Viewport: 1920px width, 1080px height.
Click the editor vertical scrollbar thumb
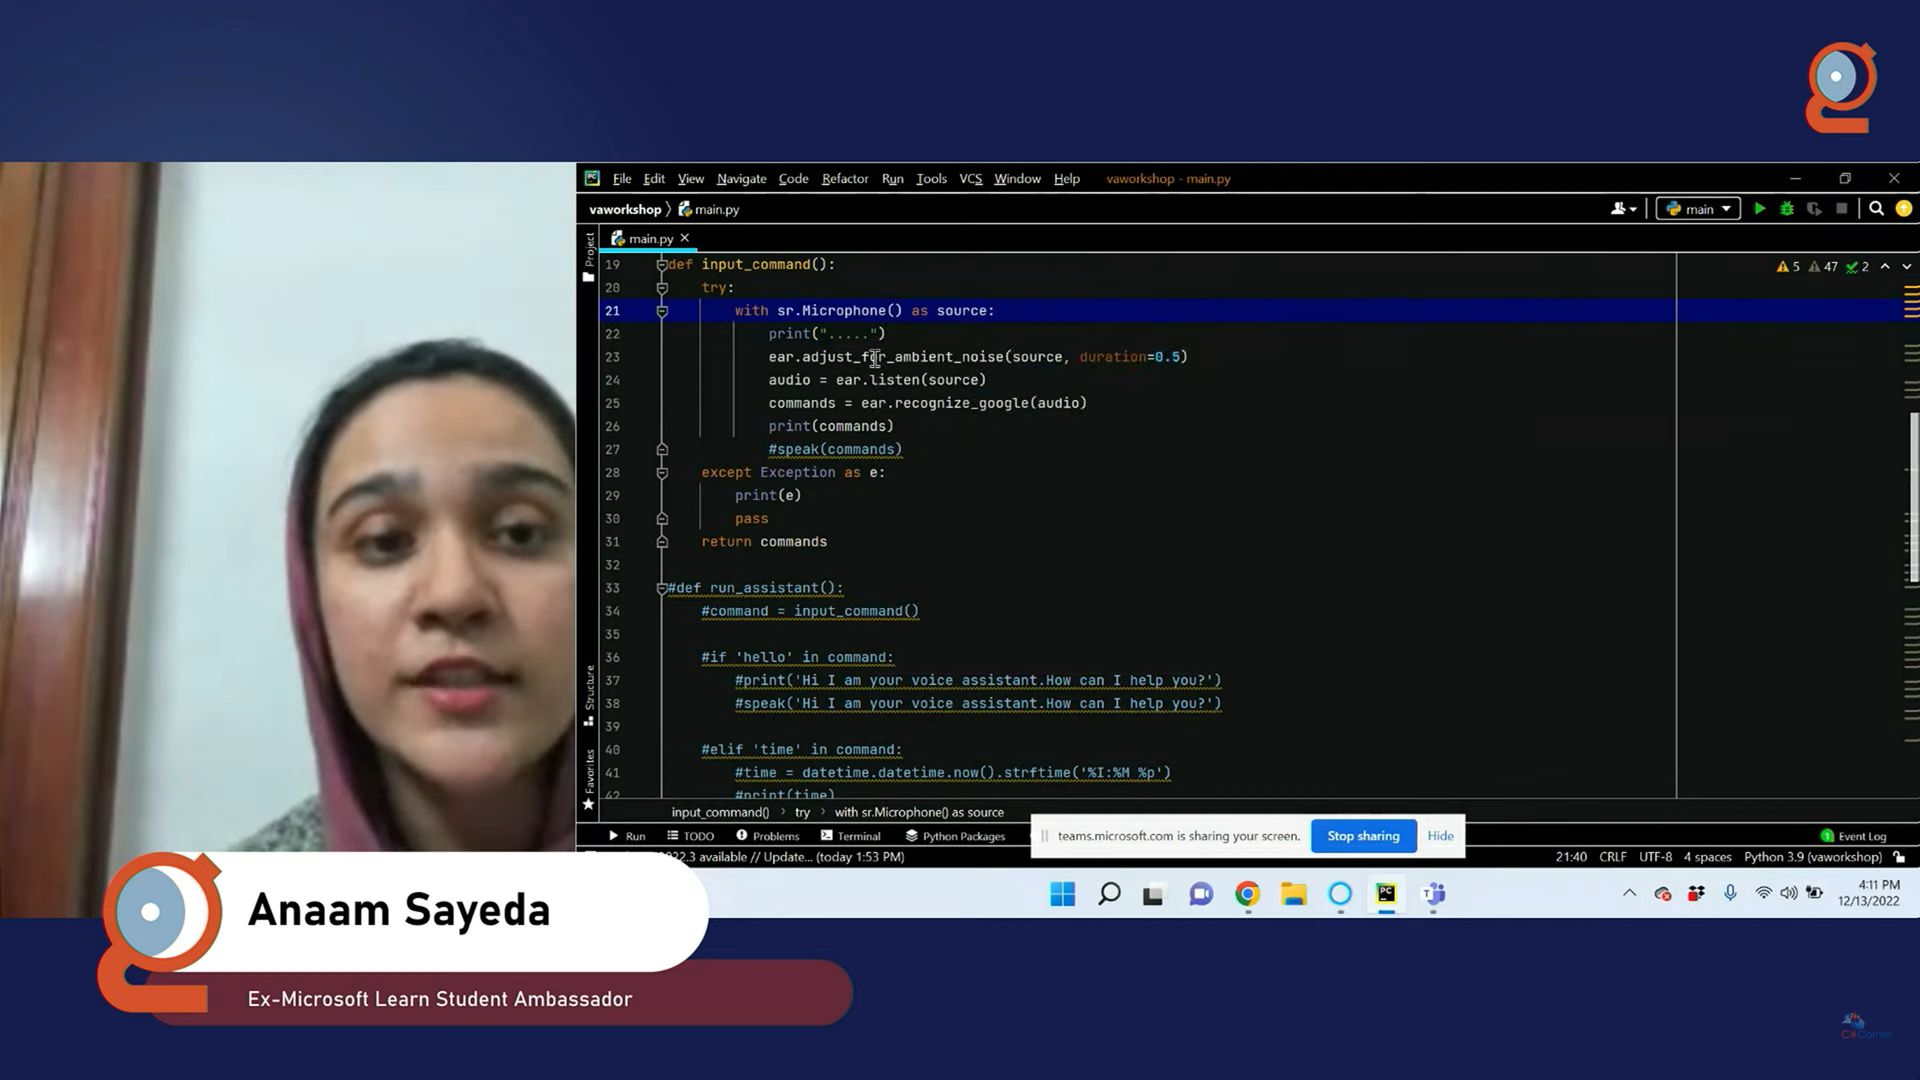click(x=1913, y=497)
